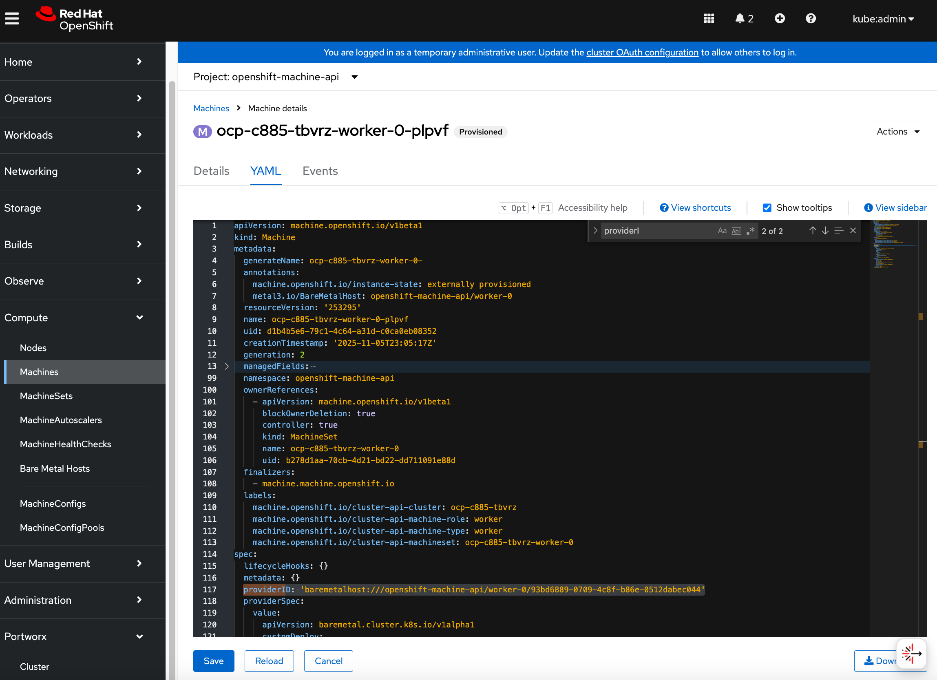Jump to next providerI search match
937x680 pixels.
pos(826,230)
